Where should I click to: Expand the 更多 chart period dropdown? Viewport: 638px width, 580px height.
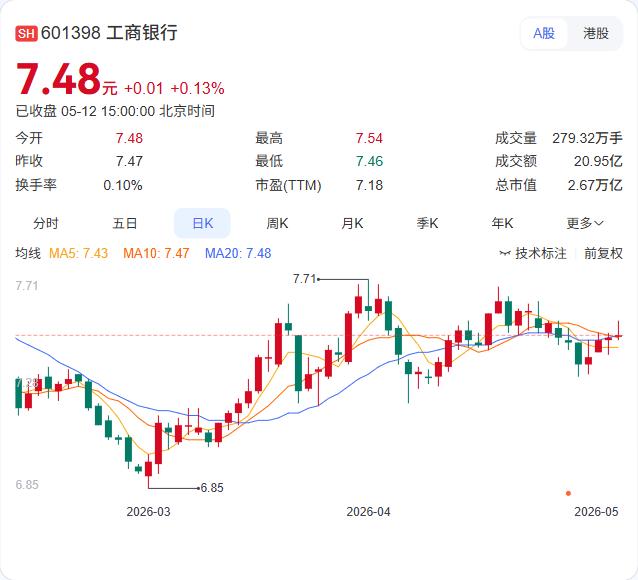pos(585,223)
